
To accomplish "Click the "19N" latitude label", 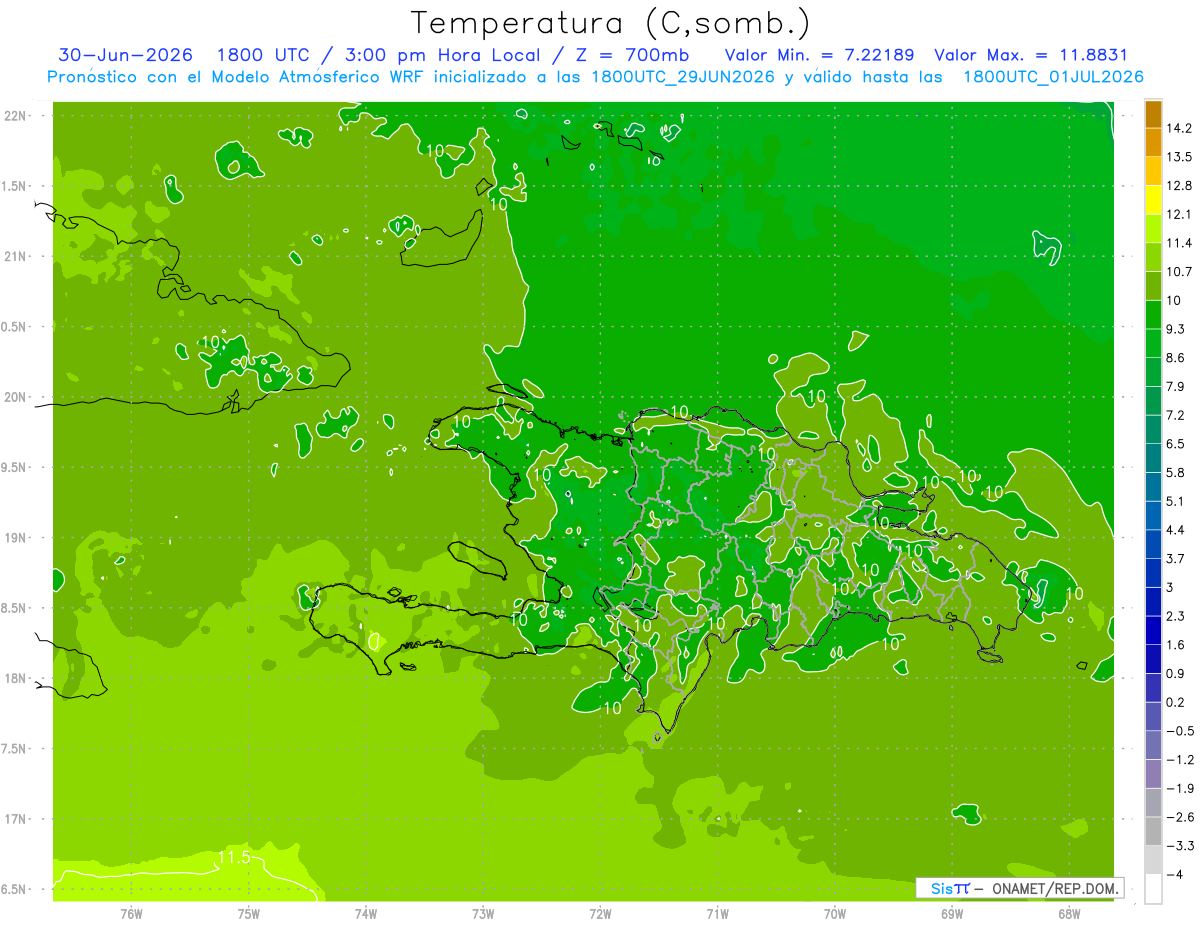I will point(17,538).
